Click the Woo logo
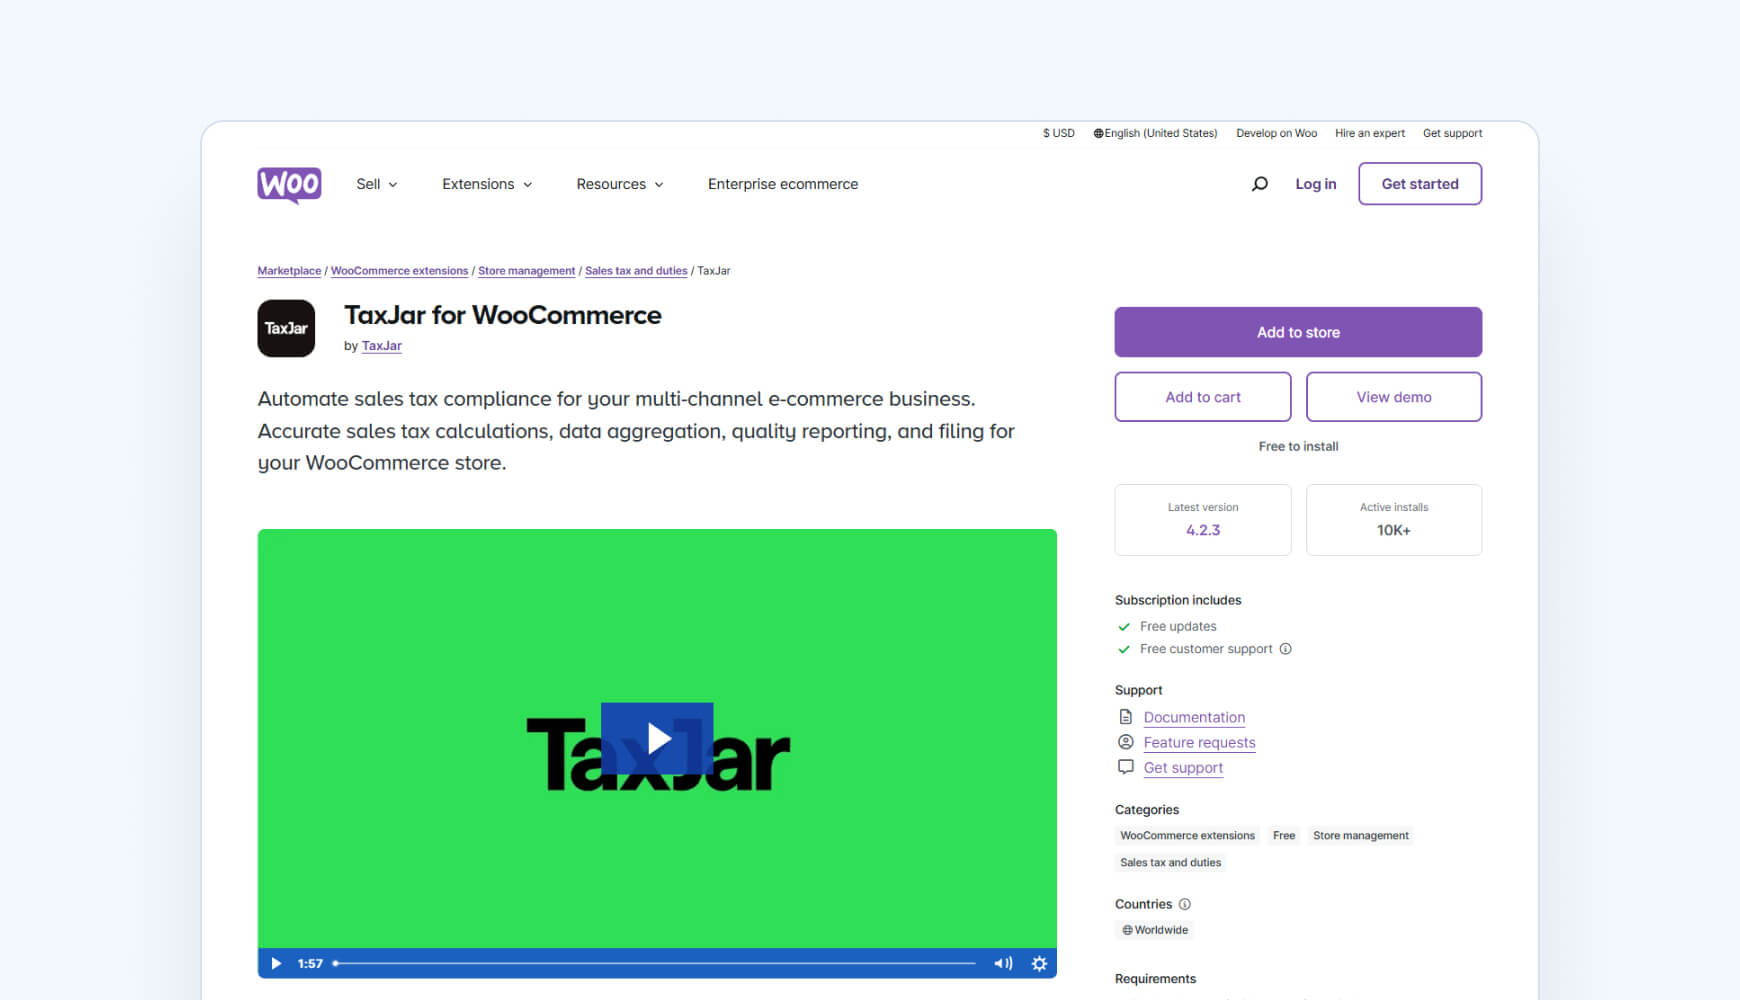The height and width of the screenshot is (1000, 1740). pos(289,185)
